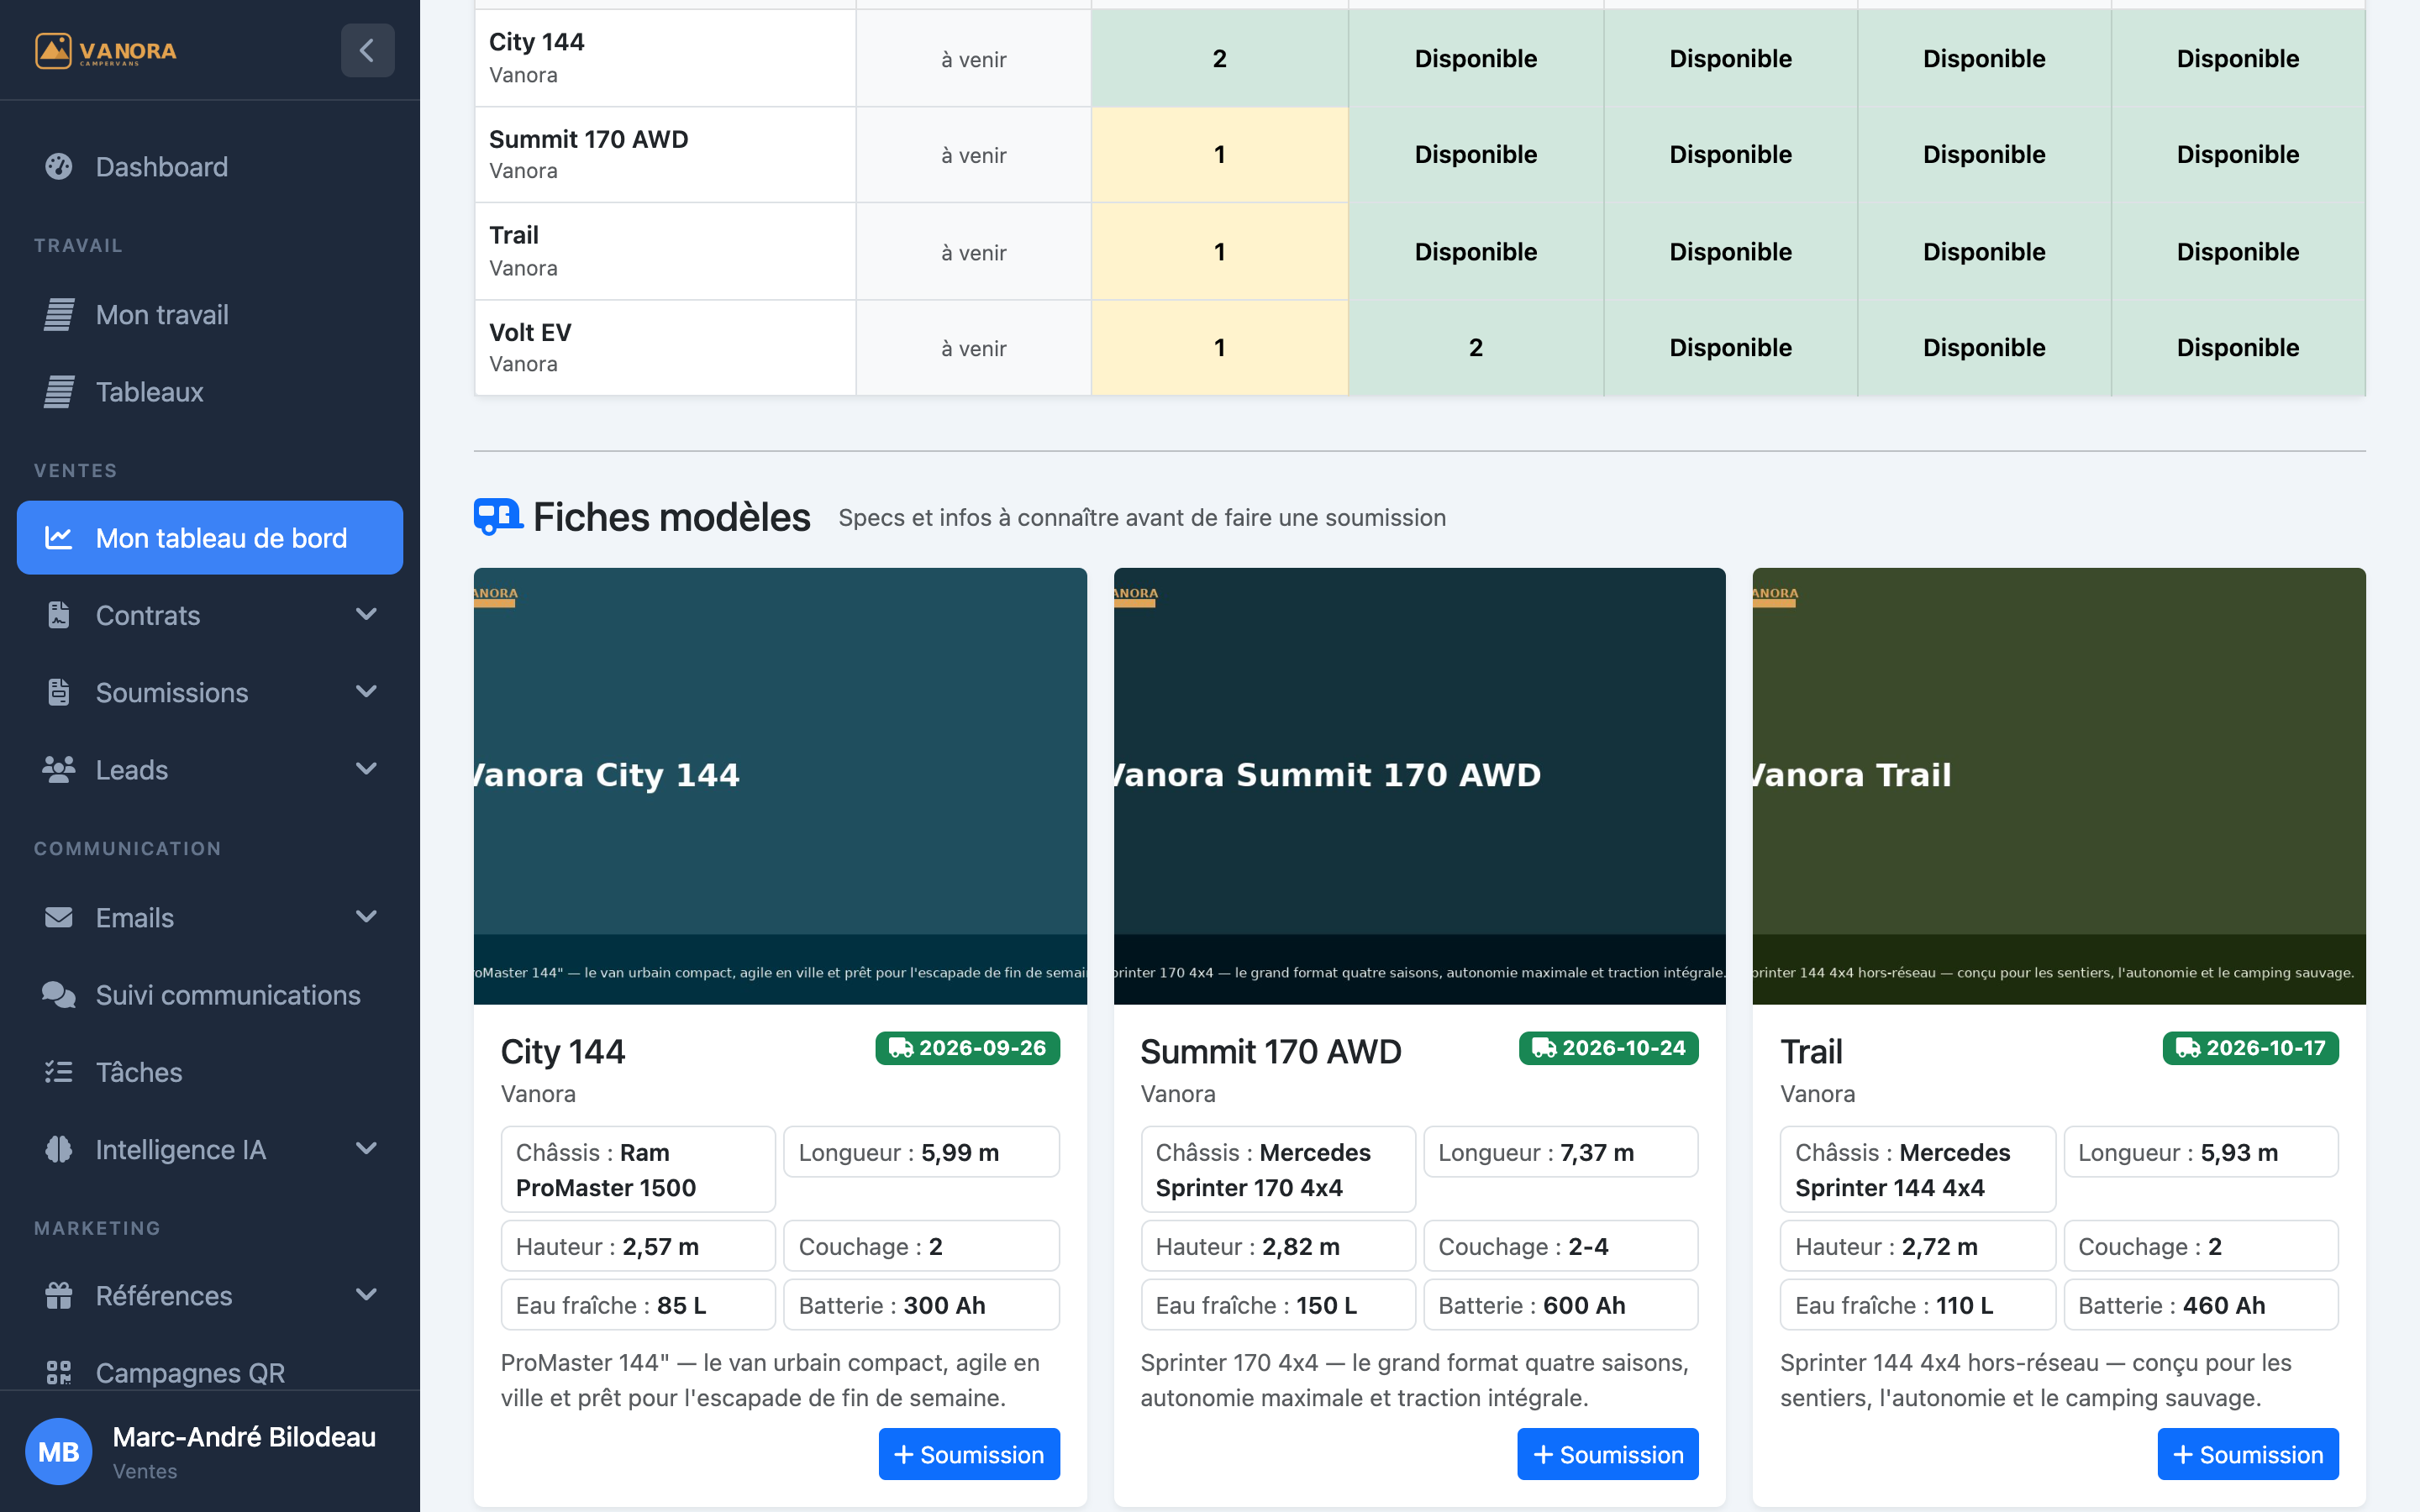This screenshot has height=1512, width=2420.
Task: Open Suivi communications page
Action: [x=210, y=994]
